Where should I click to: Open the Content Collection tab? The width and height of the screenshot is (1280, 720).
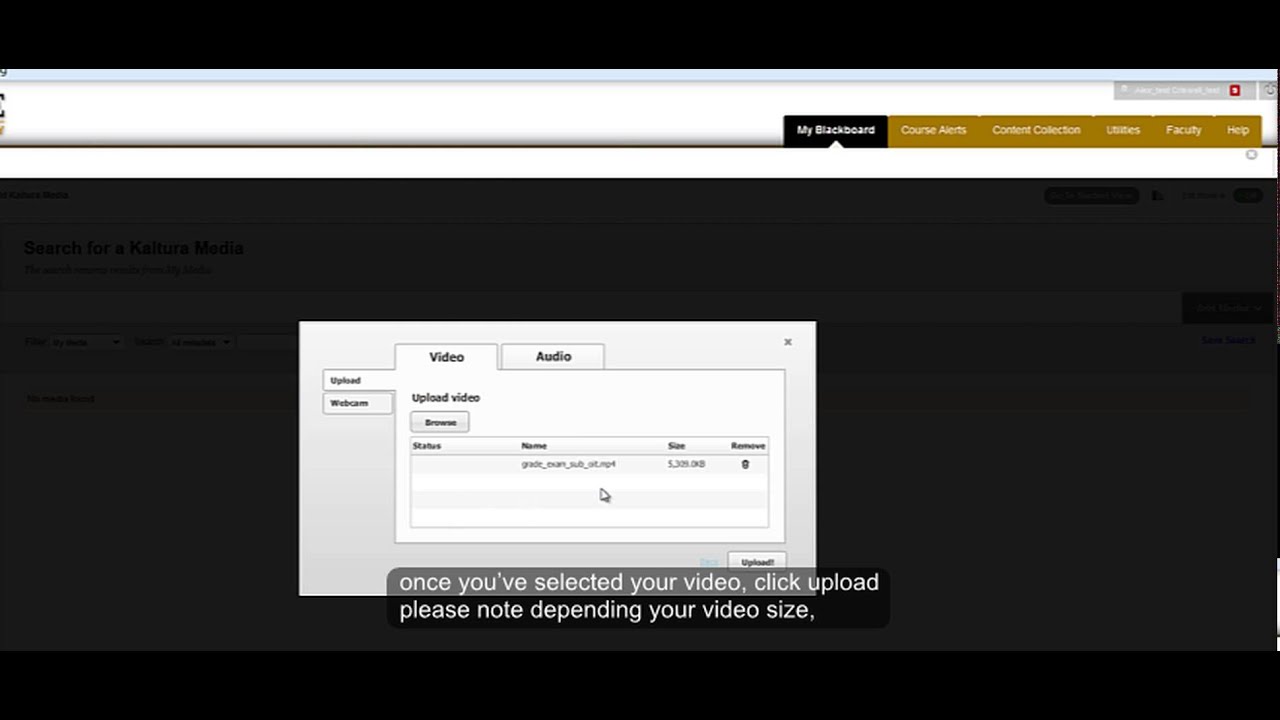[1036, 130]
